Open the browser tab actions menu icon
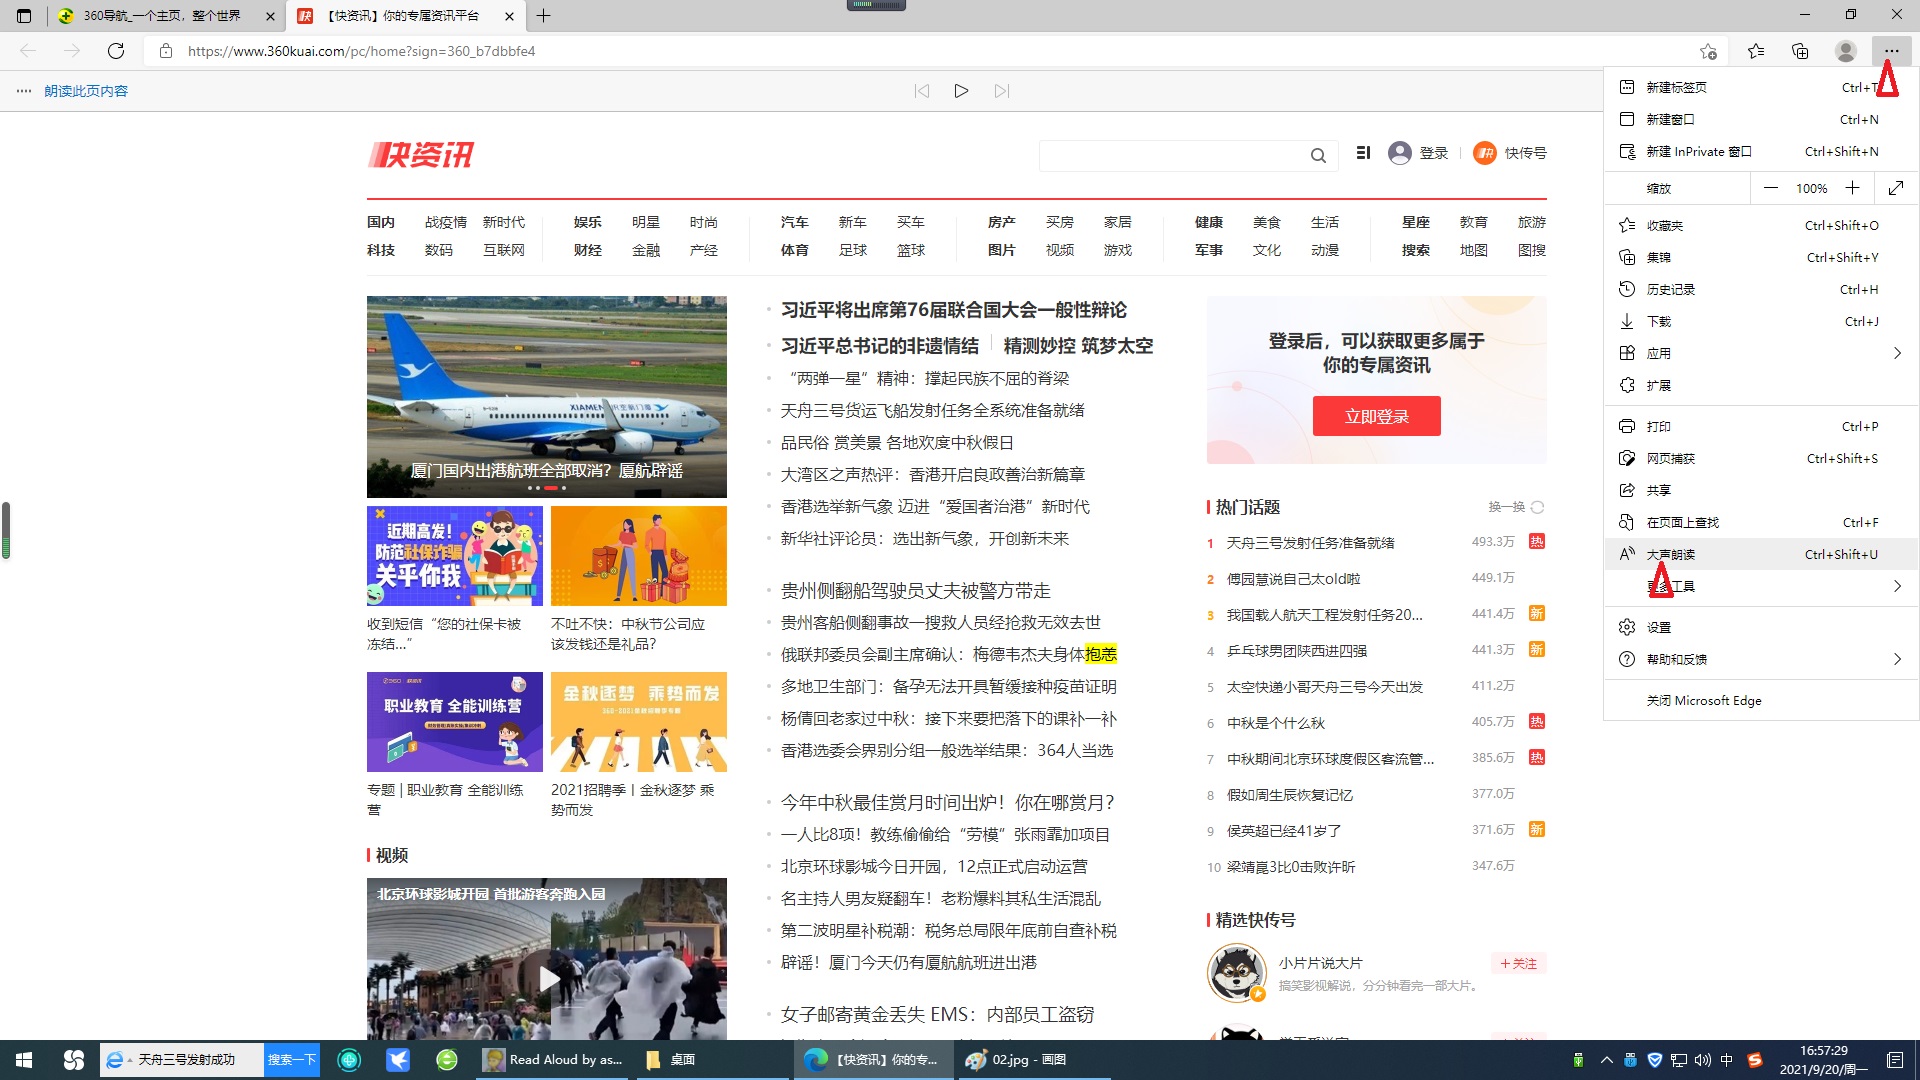The image size is (1920, 1080). pyautogui.click(x=24, y=16)
